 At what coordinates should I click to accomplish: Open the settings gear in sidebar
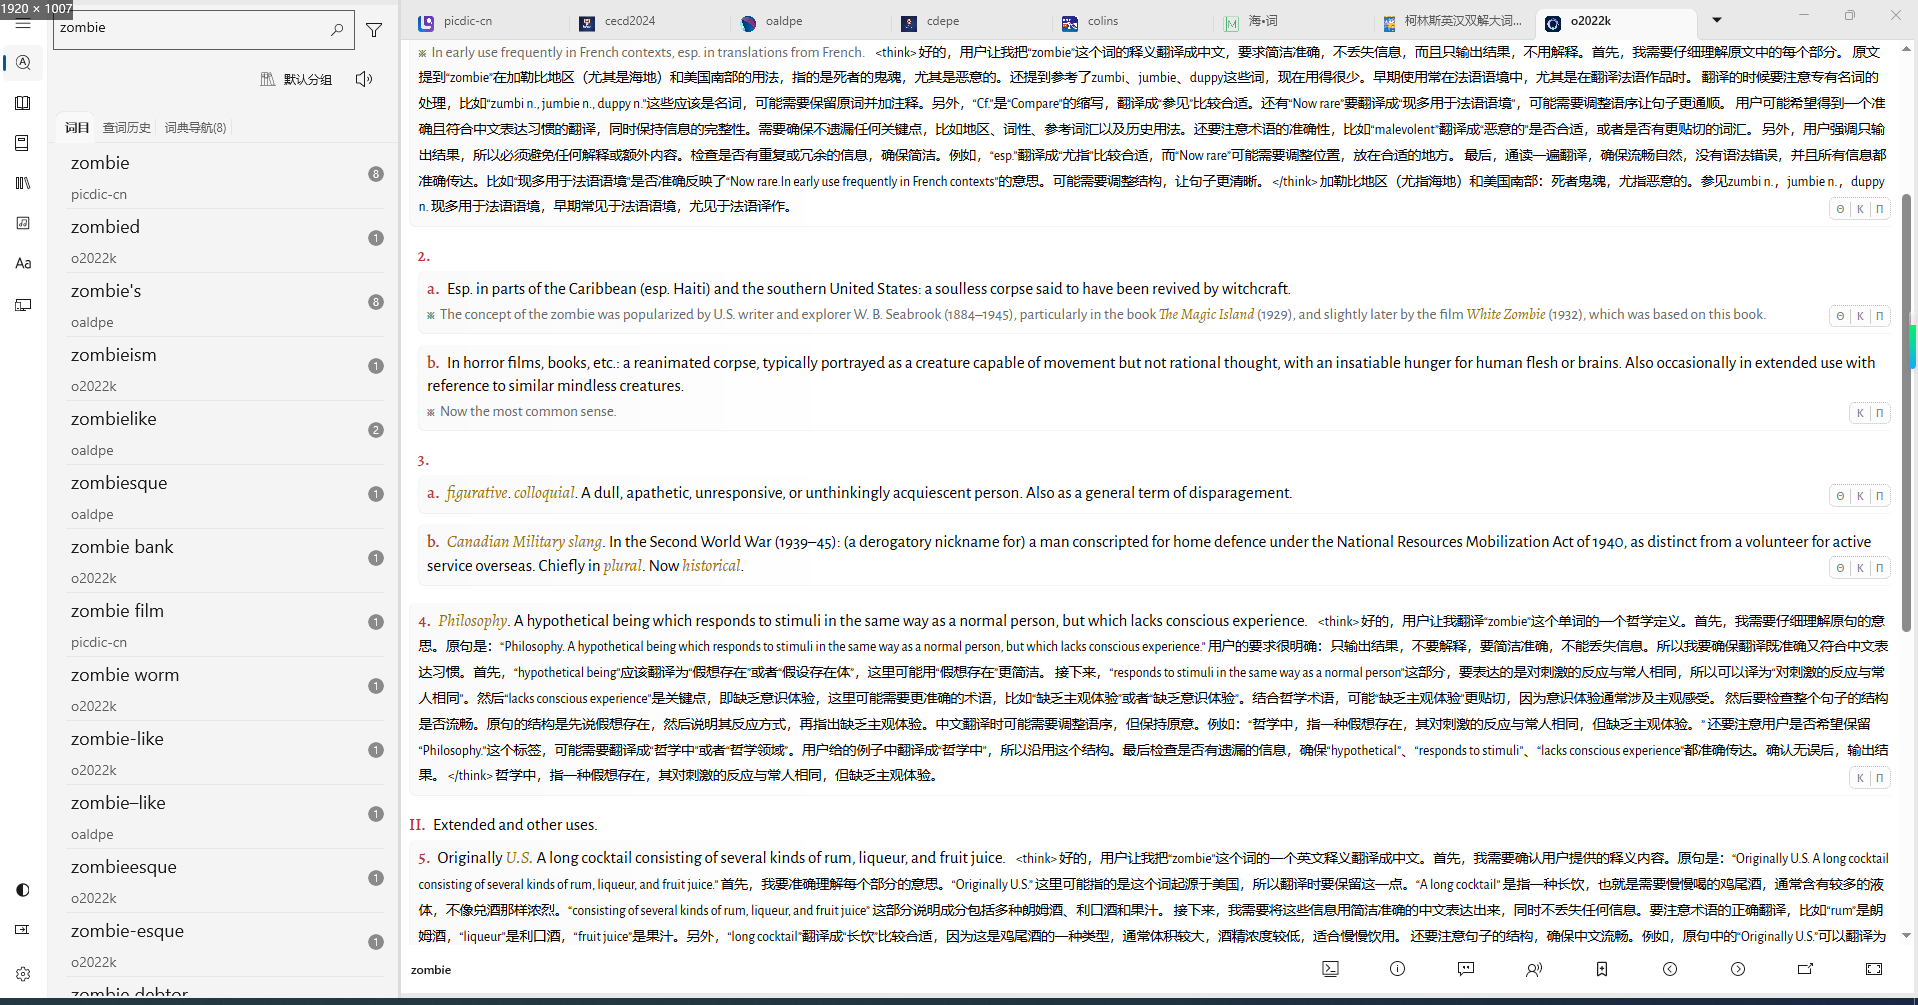pyautogui.click(x=23, y=973)
